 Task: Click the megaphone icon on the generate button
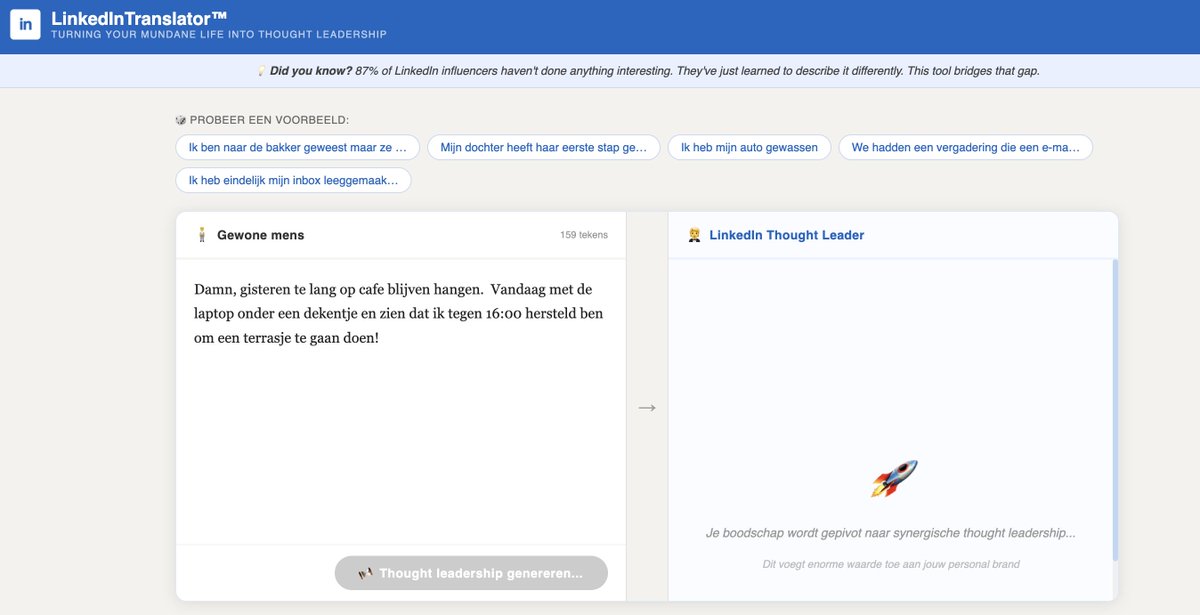(366, 573)
